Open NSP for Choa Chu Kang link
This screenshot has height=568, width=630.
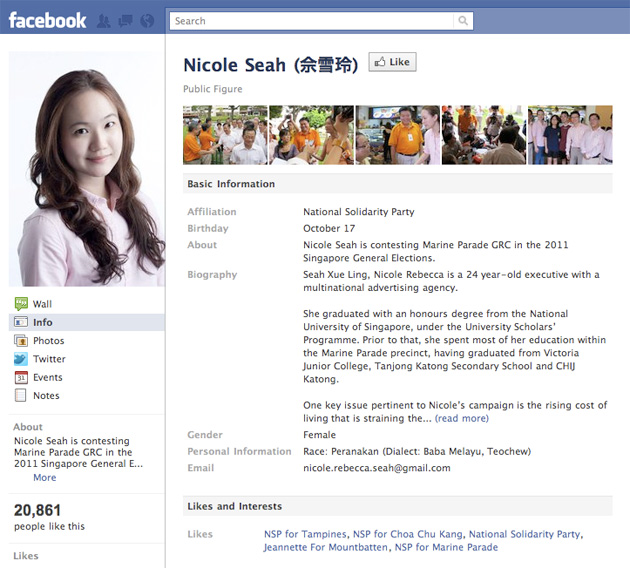tap(408, 534)
